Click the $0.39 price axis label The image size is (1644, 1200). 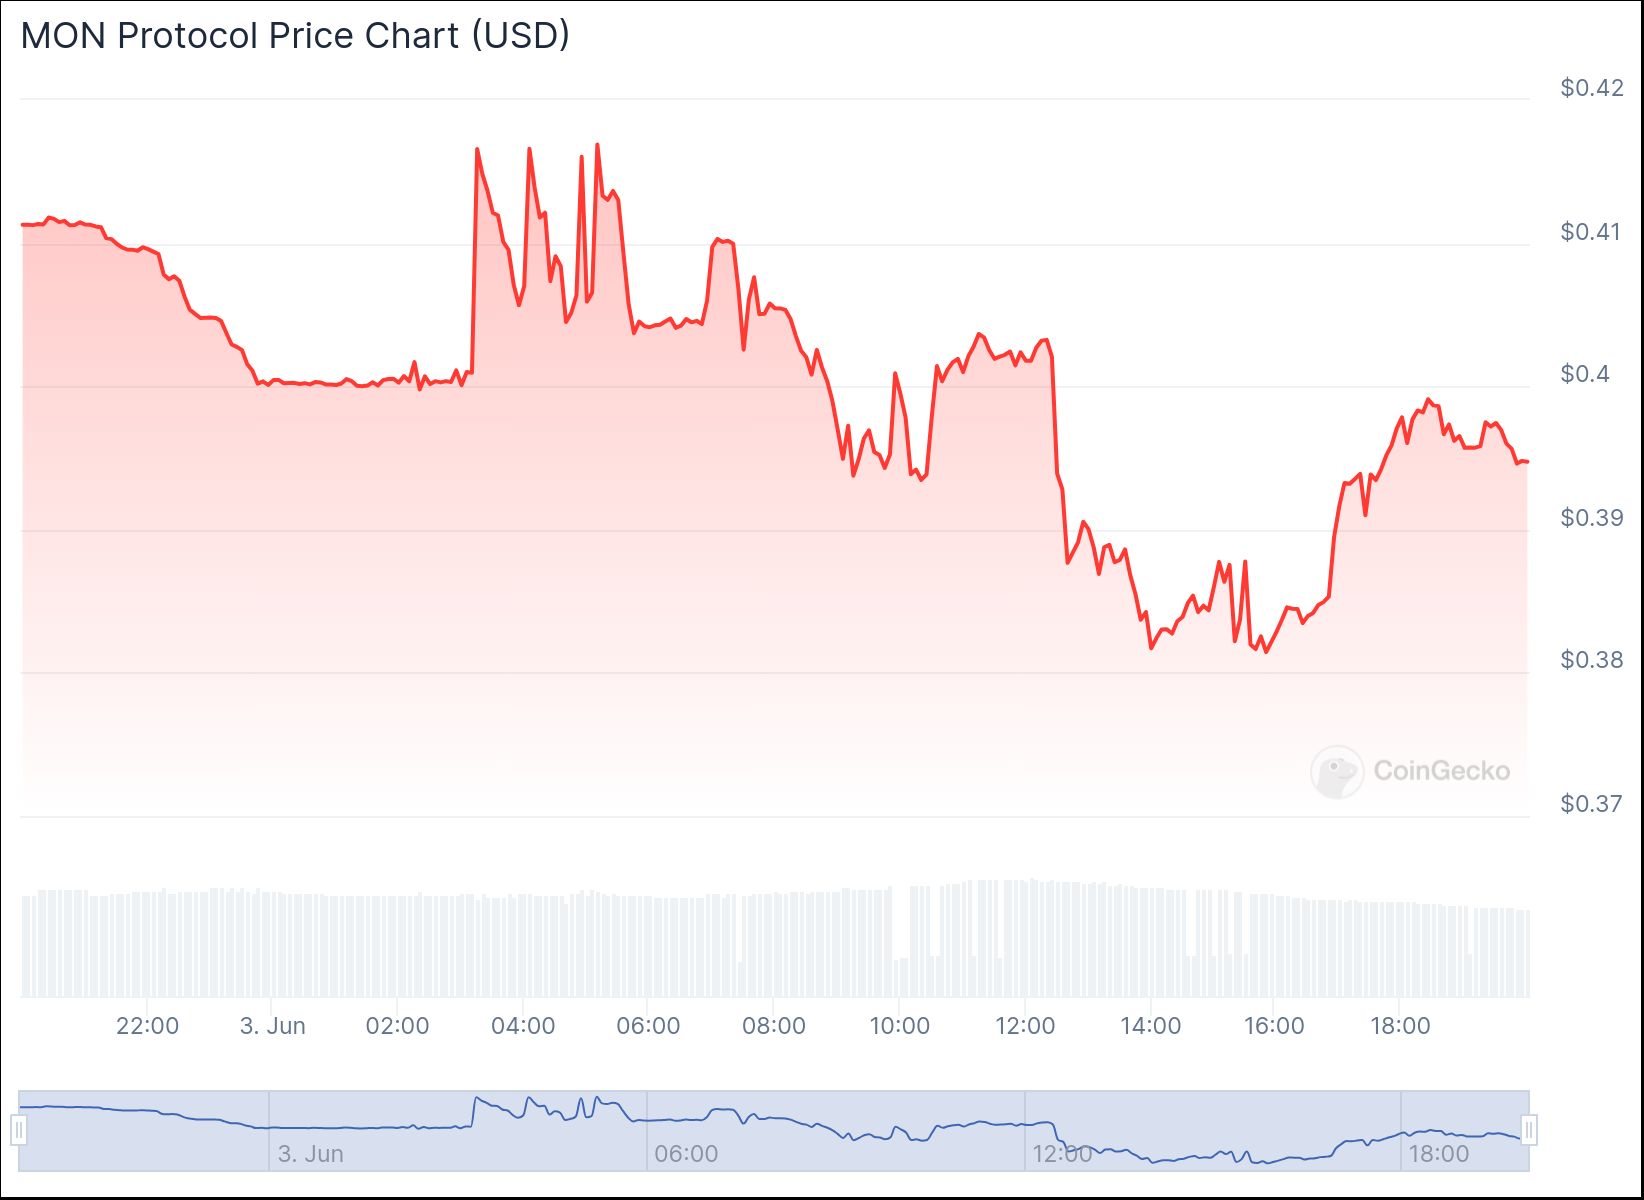(1592, 518)
